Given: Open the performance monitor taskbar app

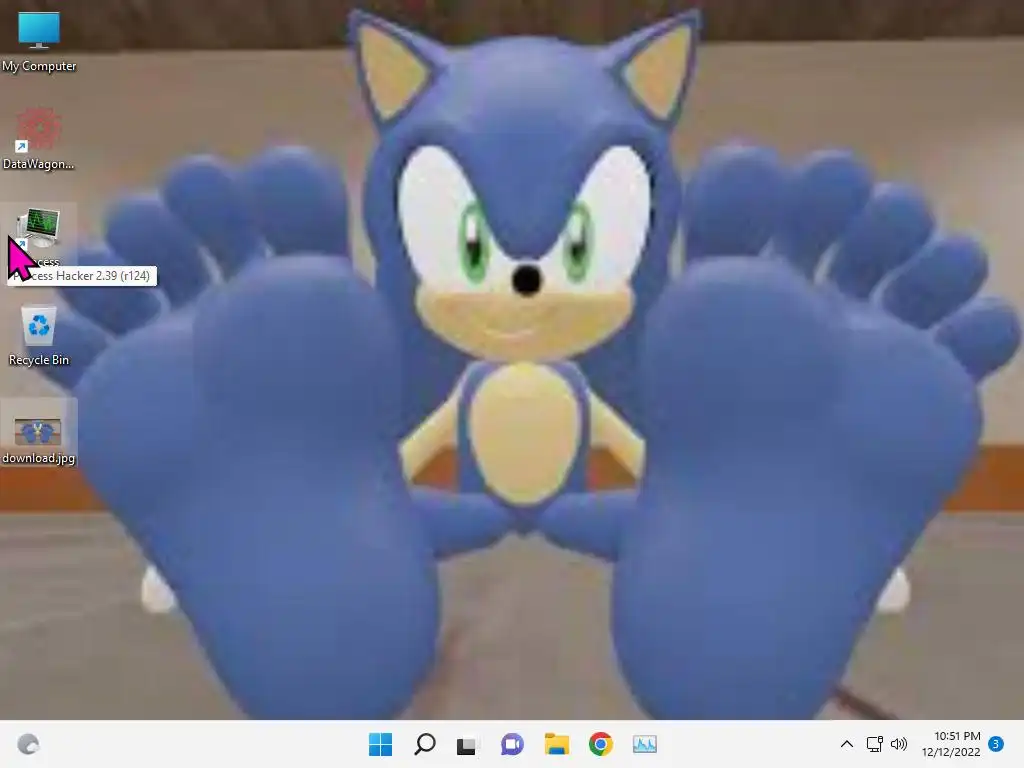Looking at the screenshot, I should click(x=645, y=744).
